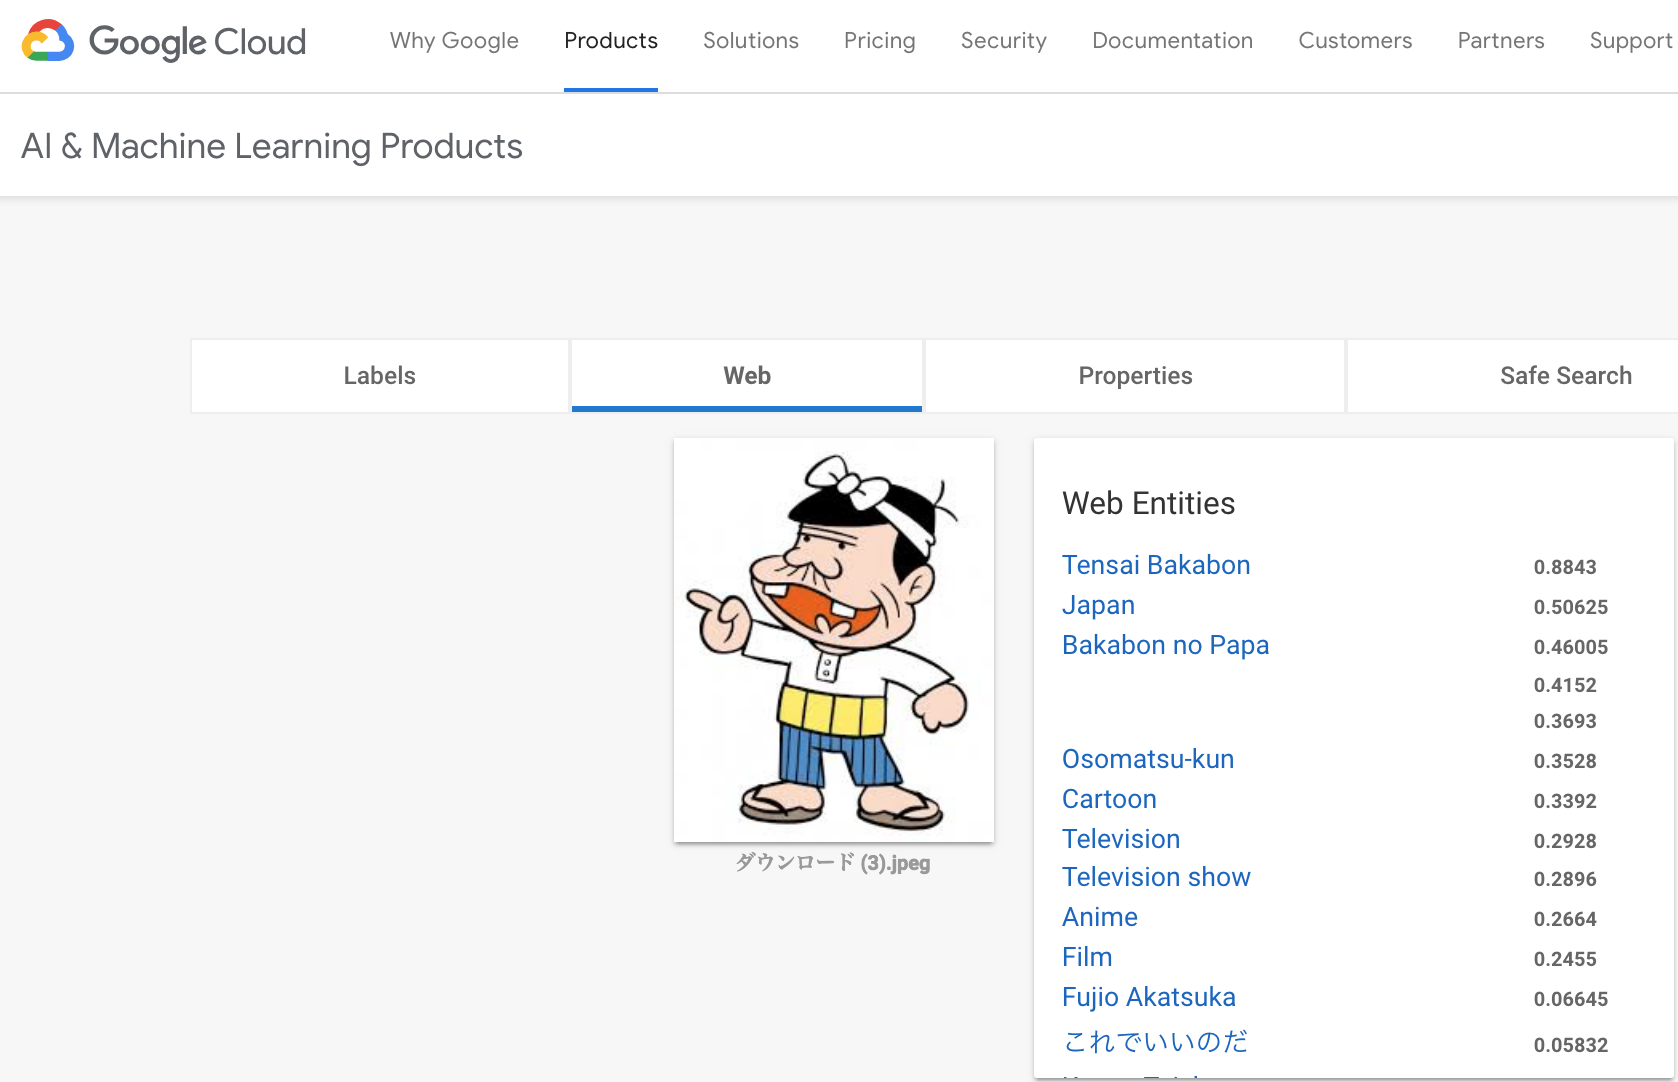Click the score value 0.2928
Image resolution: width=1678 pixels, height=1082 pixels.
tap(1565, 841)
